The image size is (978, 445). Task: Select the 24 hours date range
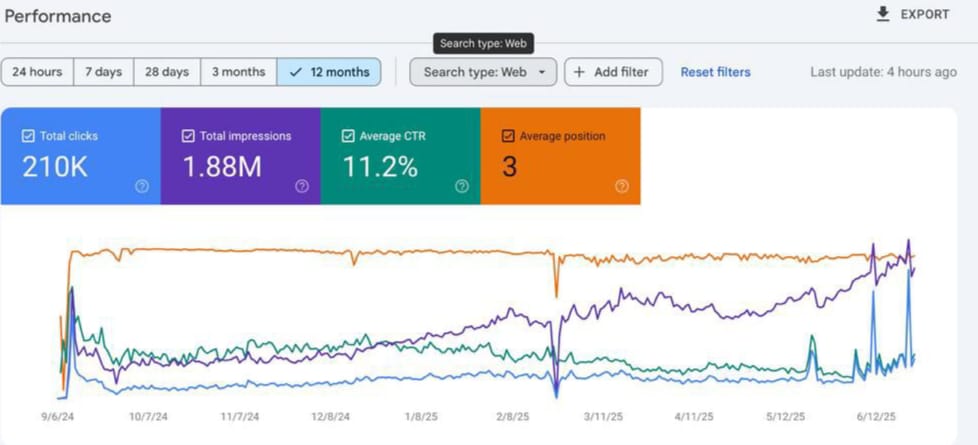pyautogui.click(x=38, y=72)
